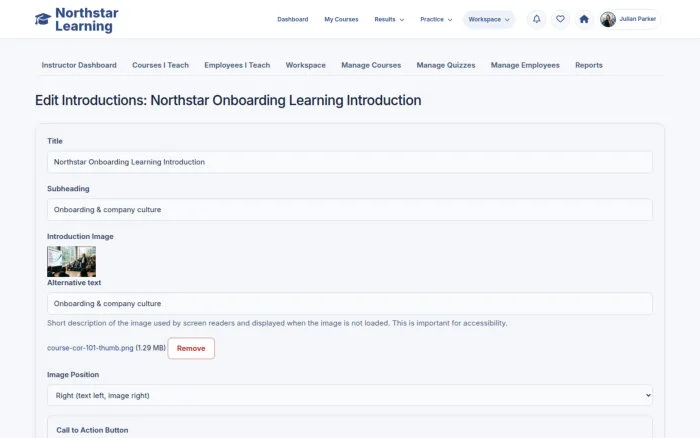Click the introduction image thumbnail

[x=71, y=262]
